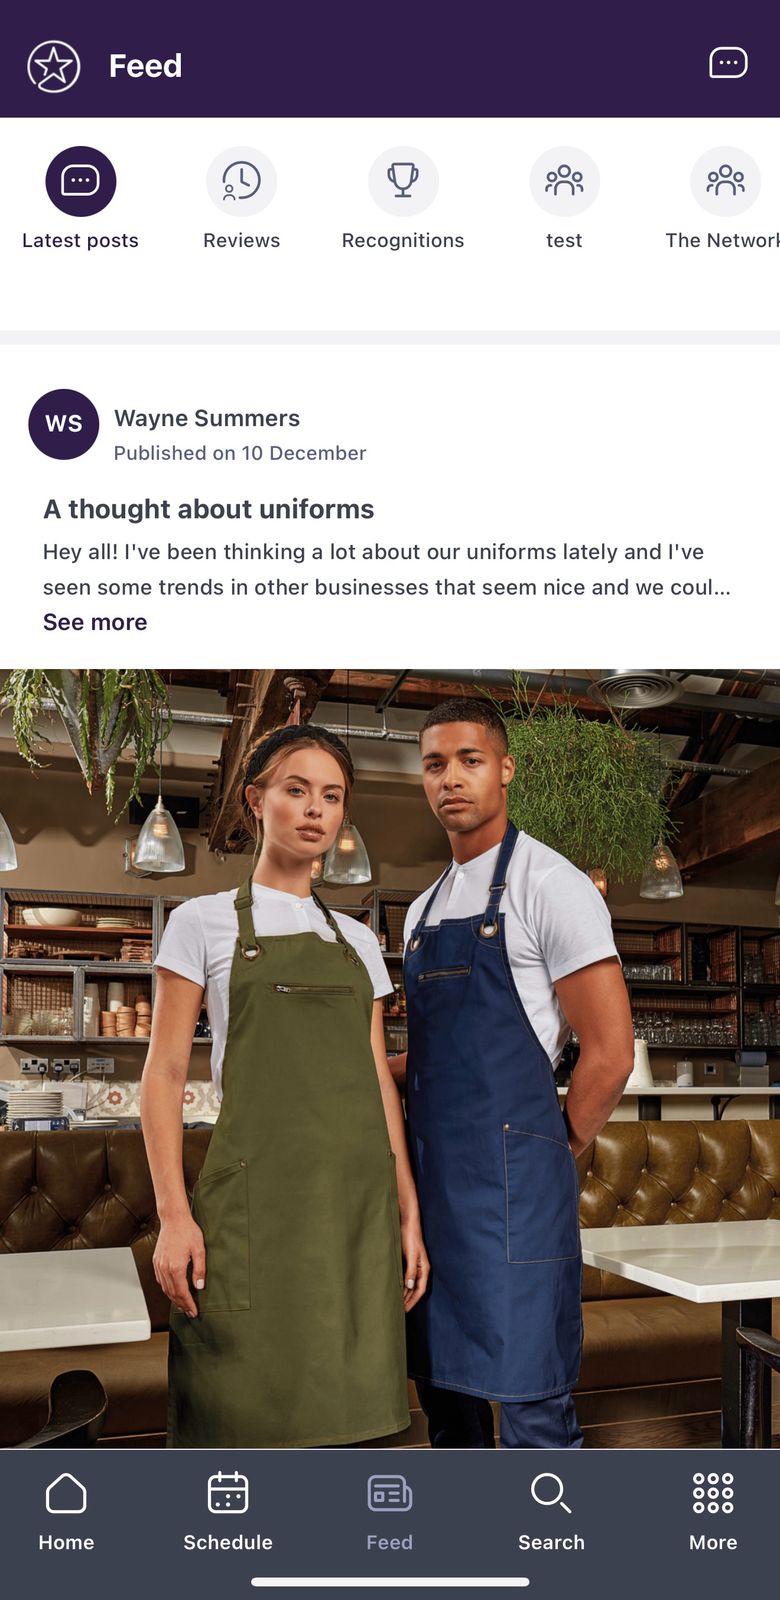Open the Recognitions trophy icon
This screenshot has width=780, height=1600.
[403, 181]
